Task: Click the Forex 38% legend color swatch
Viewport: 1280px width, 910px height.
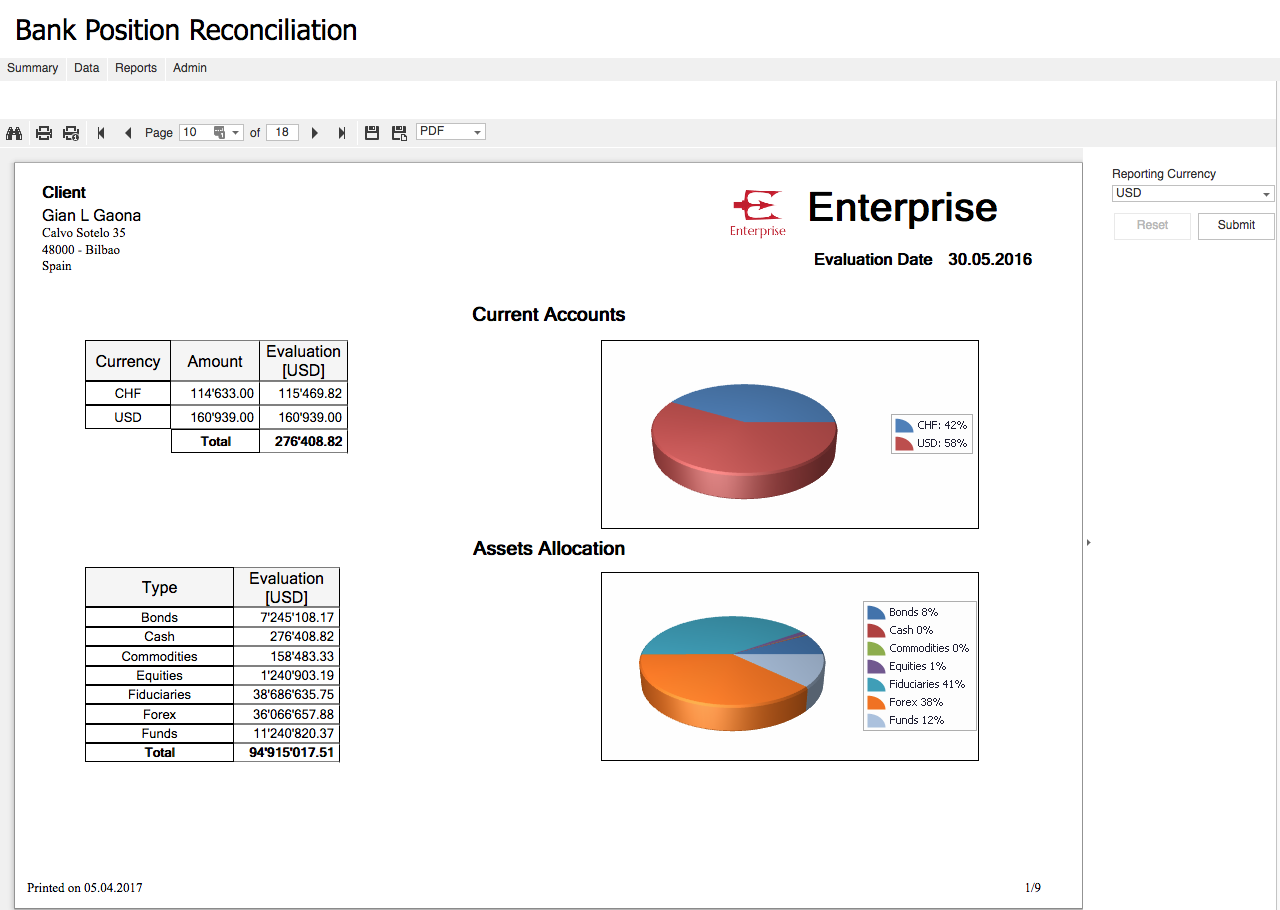Action: pos(876,703)
